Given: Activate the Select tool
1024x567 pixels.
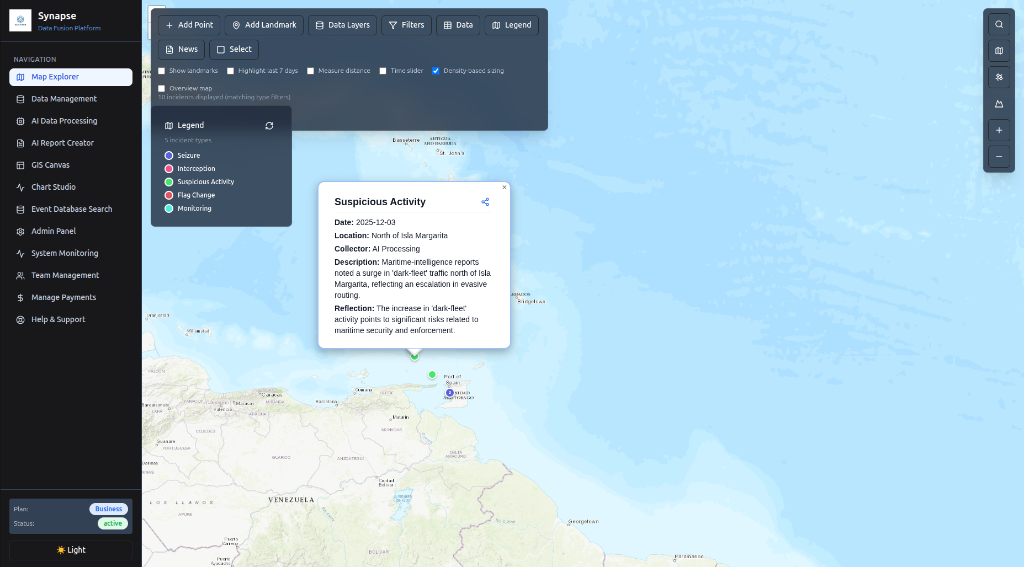Looking at the screenshot, I should click(x=234, y=50).
